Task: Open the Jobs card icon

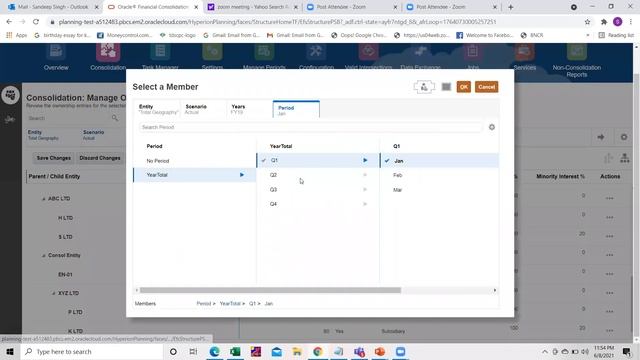Action: [x=473, y=52]
